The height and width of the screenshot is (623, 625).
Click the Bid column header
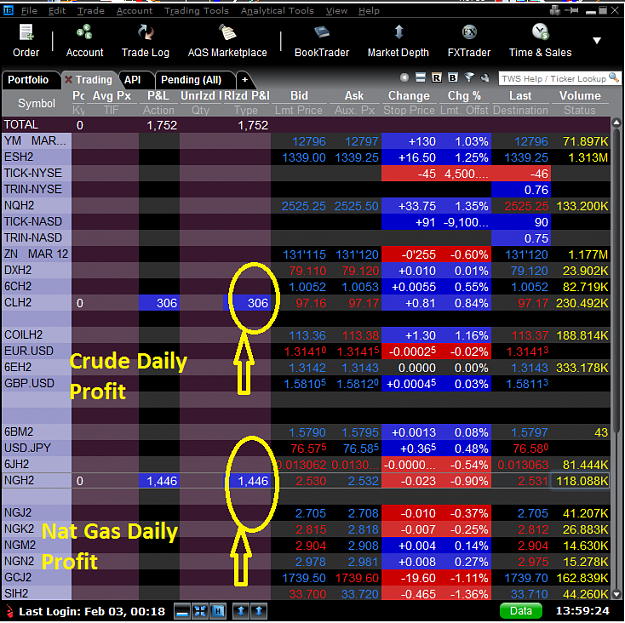pyautogui.click(x=299, y=96)
